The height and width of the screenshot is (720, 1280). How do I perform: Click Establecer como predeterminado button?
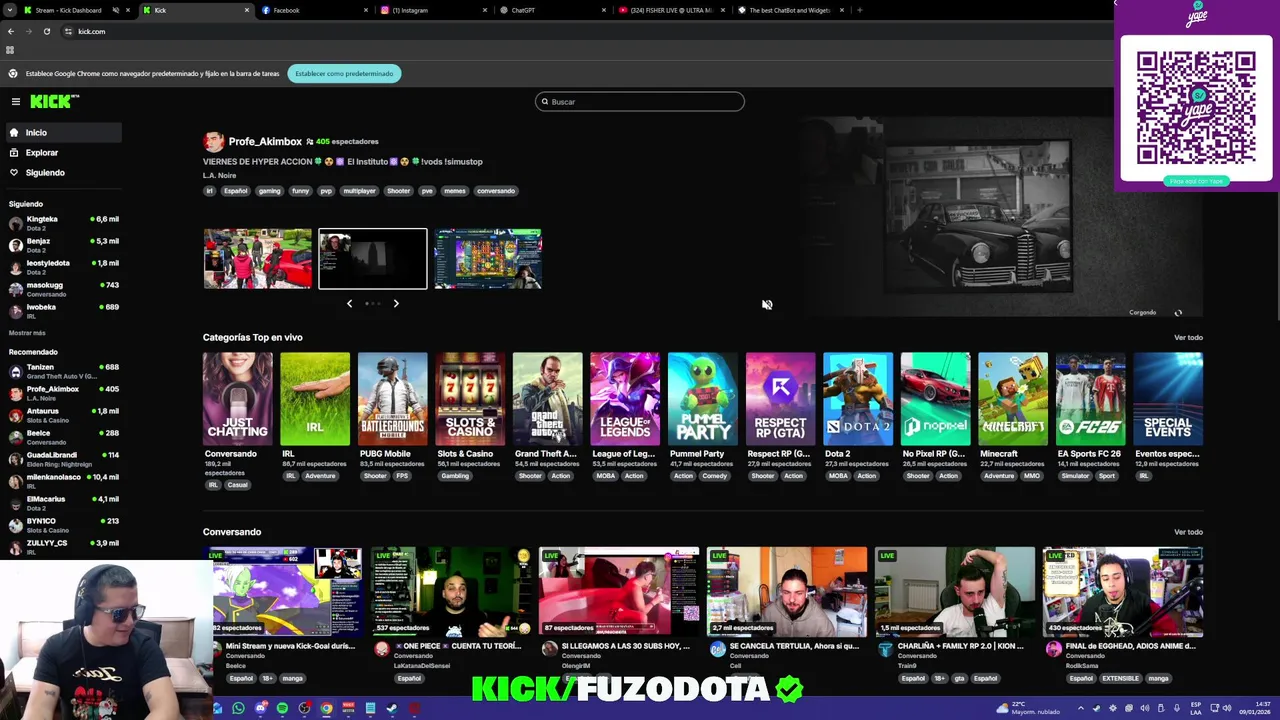click(x=344, y=73)
